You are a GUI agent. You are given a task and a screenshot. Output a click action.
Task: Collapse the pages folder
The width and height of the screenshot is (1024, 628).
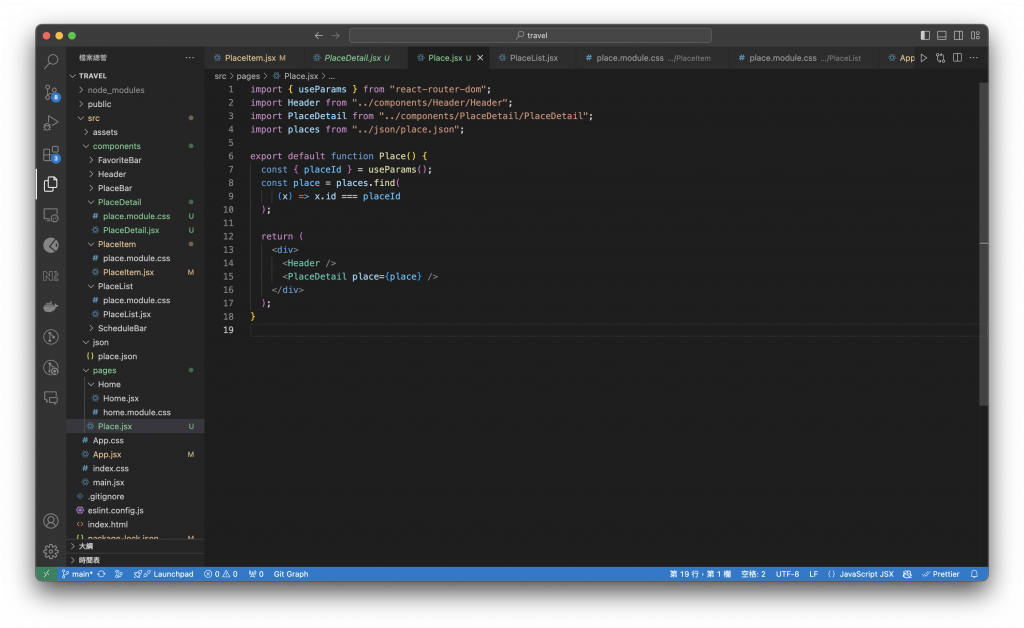click(x=135, y=370)
